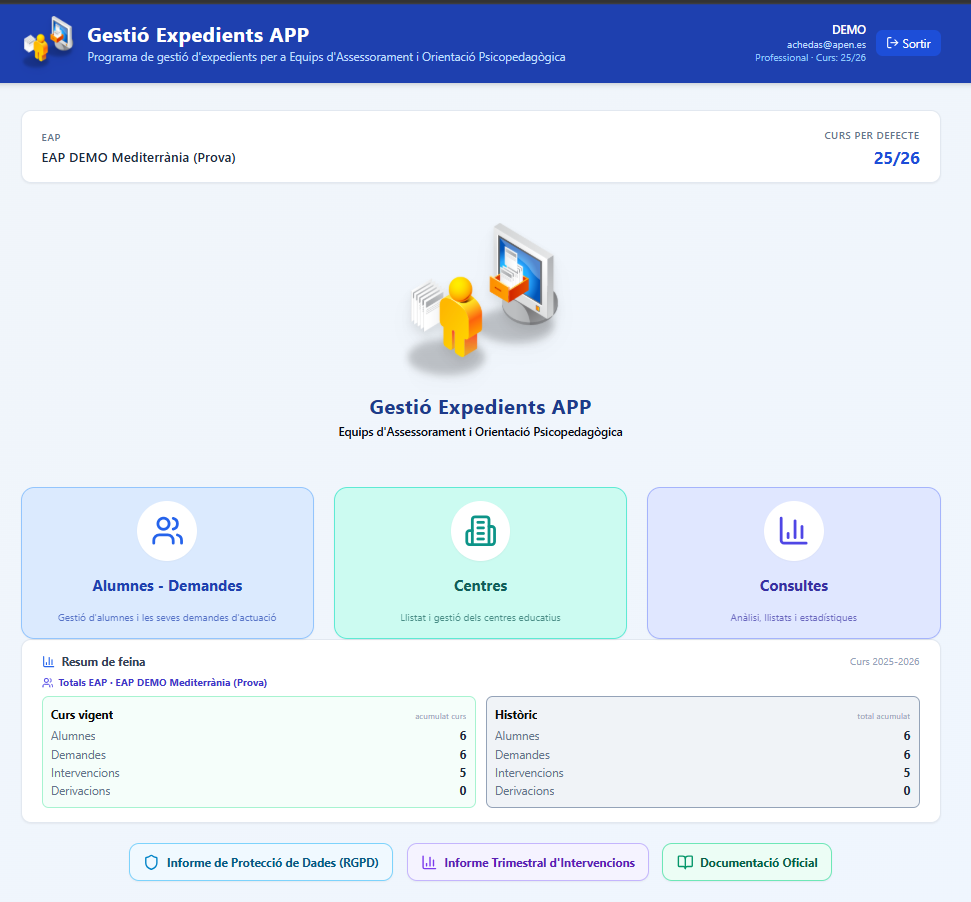
Task: Click the Demandes row in Històric
Action: (703, 755)
